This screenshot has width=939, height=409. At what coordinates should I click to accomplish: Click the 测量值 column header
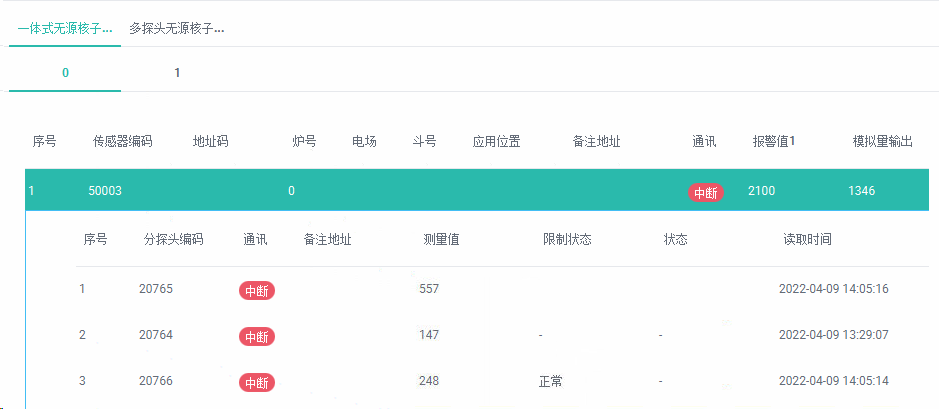click(x=441, y=240)
